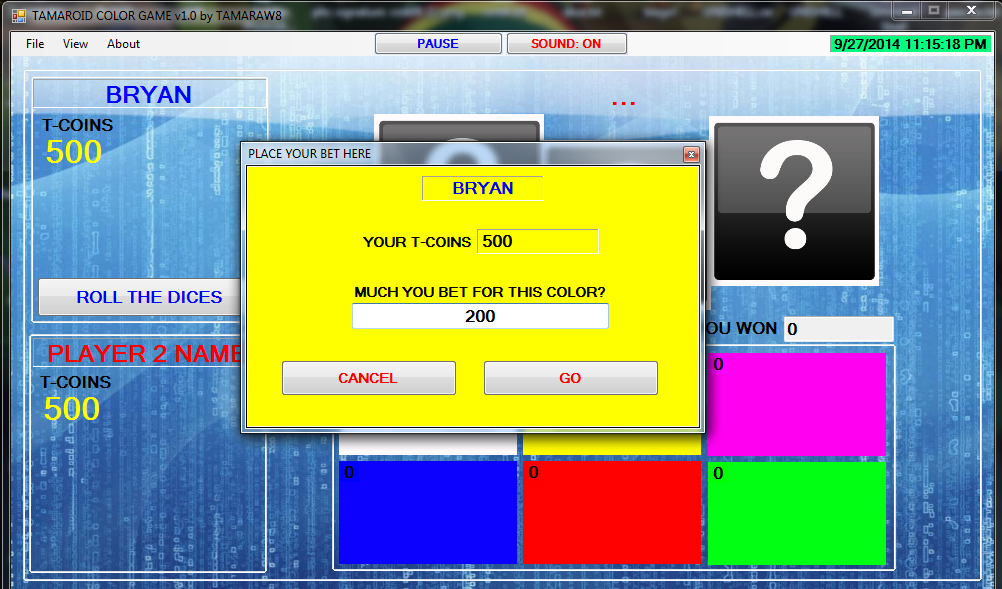Click the YOUR T-COINS field showing 500
Viewport: 1002px width, 589px height.
coord(537,241)
